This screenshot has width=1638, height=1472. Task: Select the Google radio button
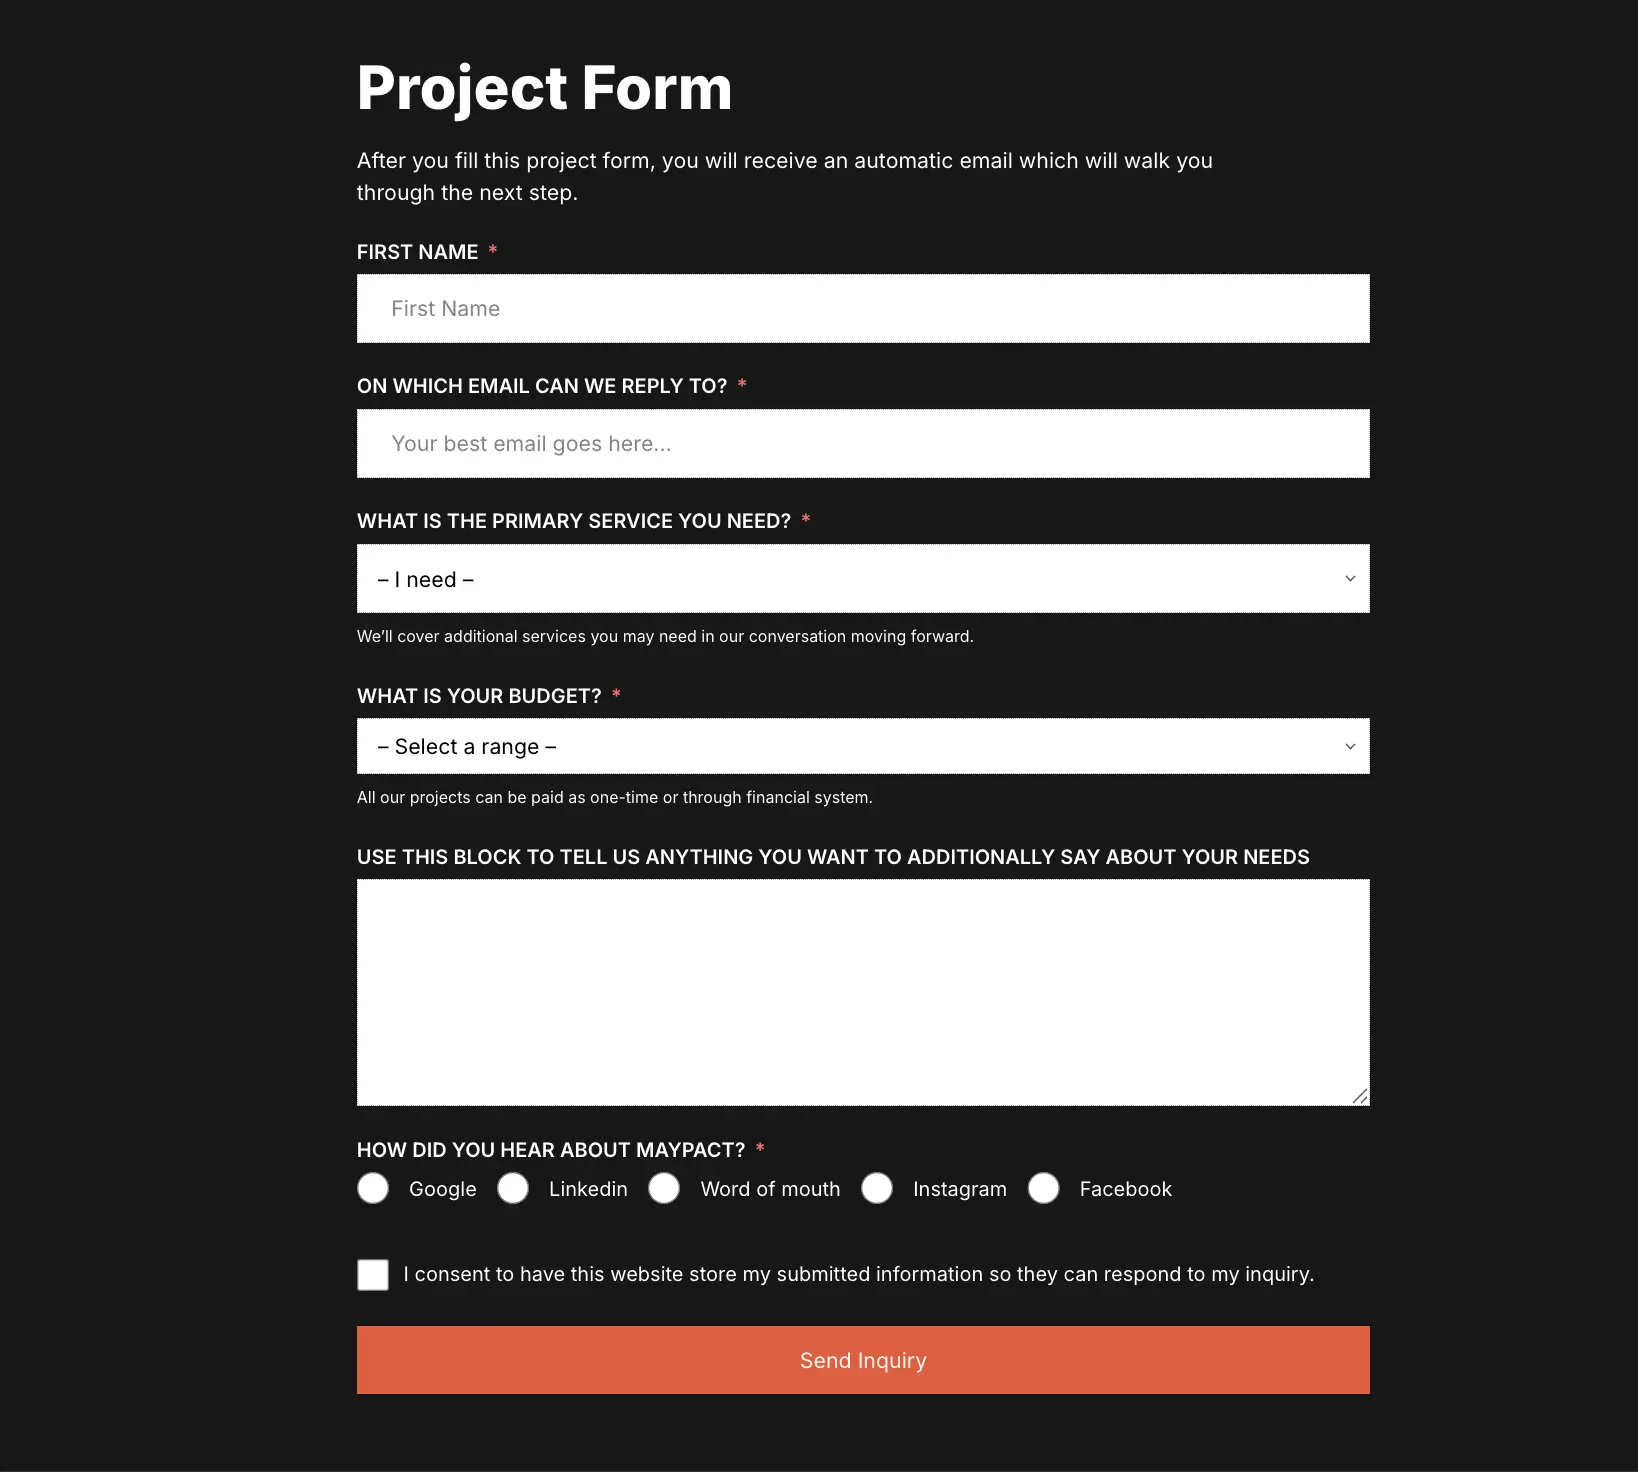pos(373,1188)
